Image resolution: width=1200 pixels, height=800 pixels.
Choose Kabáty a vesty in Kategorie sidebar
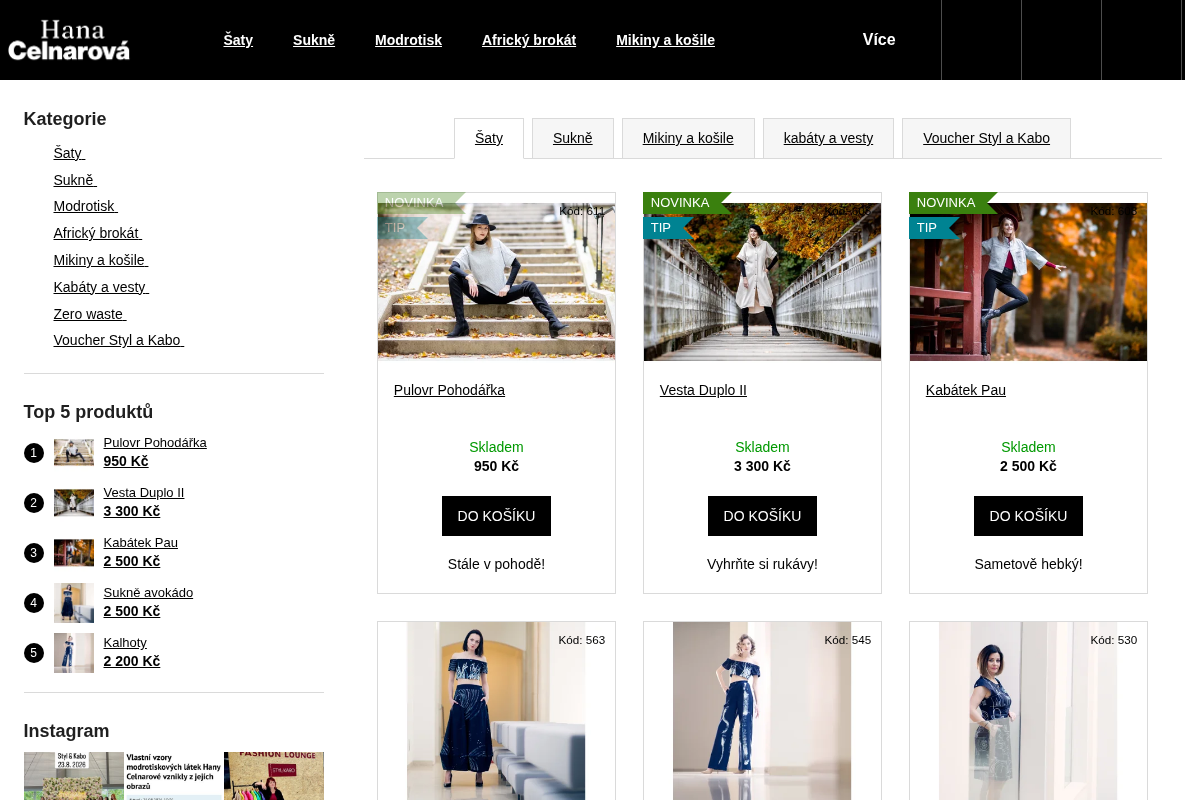tap(101, 287)
